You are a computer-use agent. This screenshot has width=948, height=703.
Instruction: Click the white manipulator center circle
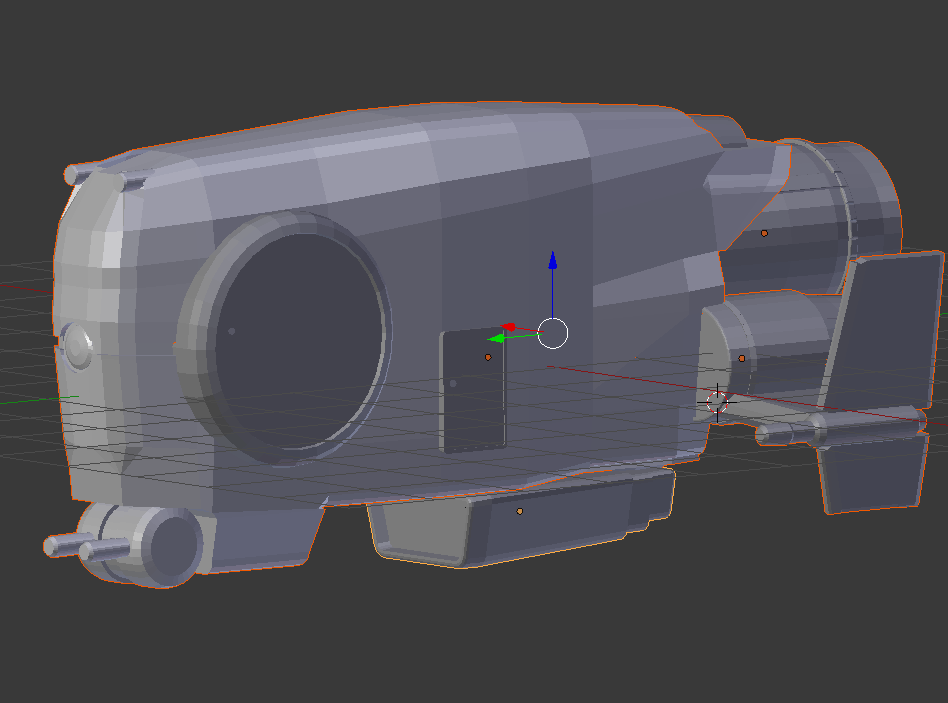(553, 333)
